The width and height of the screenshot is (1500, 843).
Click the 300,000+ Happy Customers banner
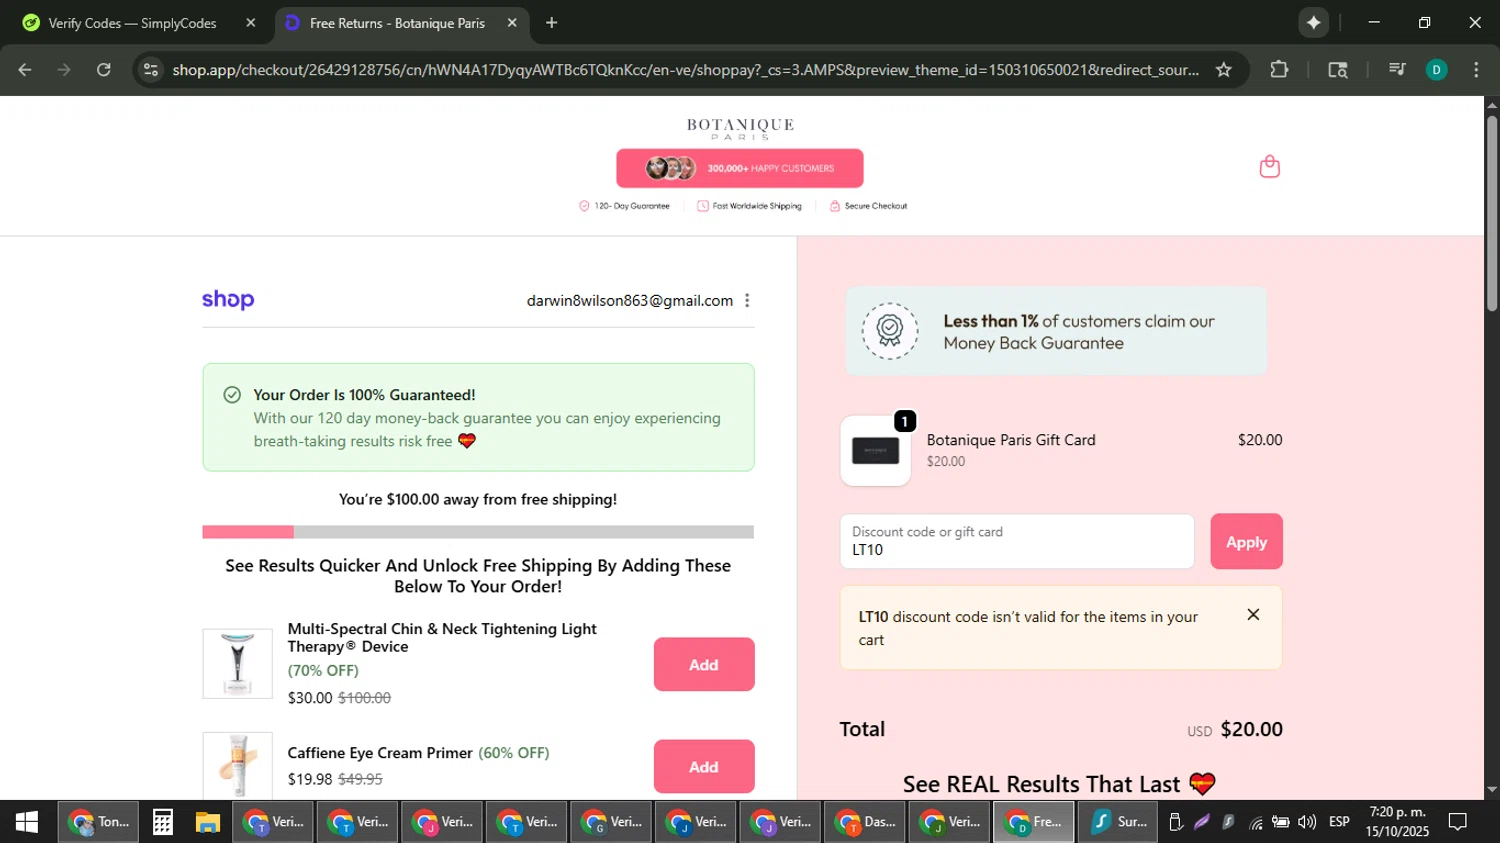pos(740,168)
